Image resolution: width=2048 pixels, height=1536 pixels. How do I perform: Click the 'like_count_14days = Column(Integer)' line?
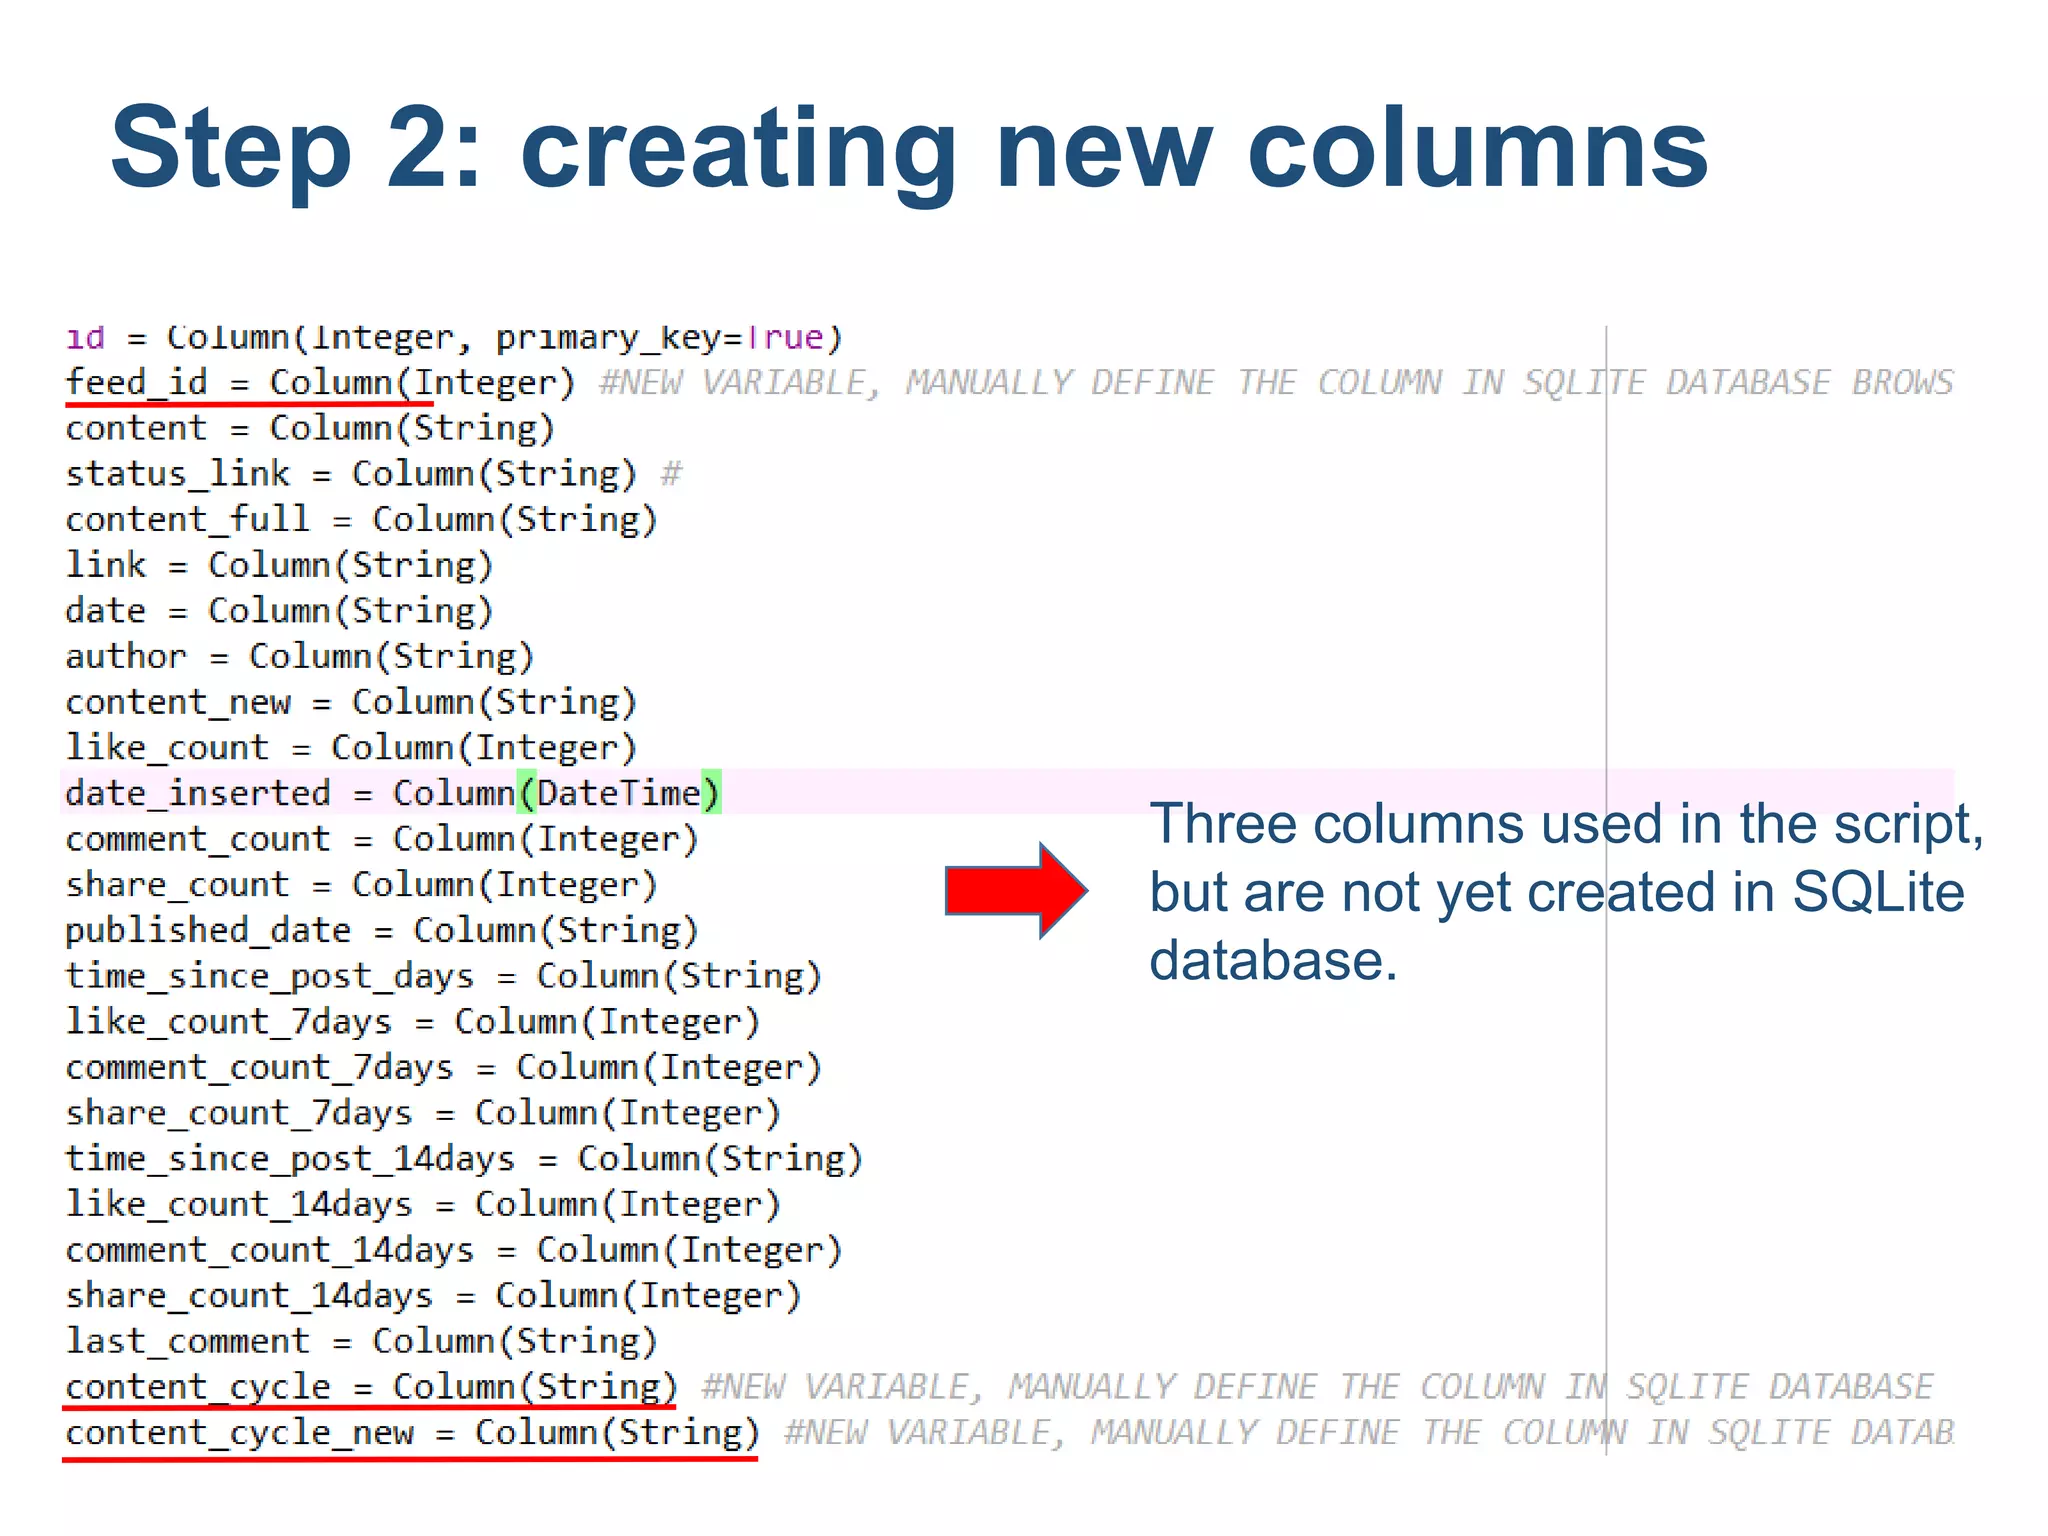pos(422,1205)
